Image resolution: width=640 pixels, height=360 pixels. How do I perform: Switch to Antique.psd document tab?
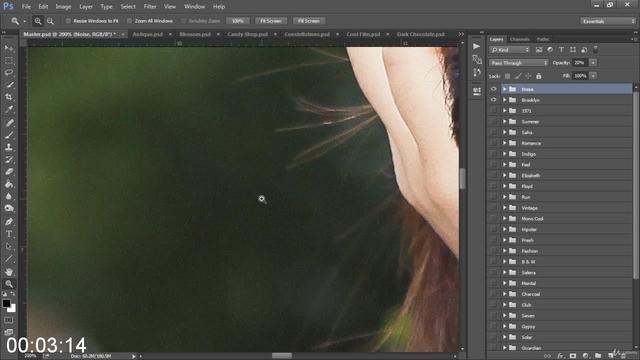148,34
